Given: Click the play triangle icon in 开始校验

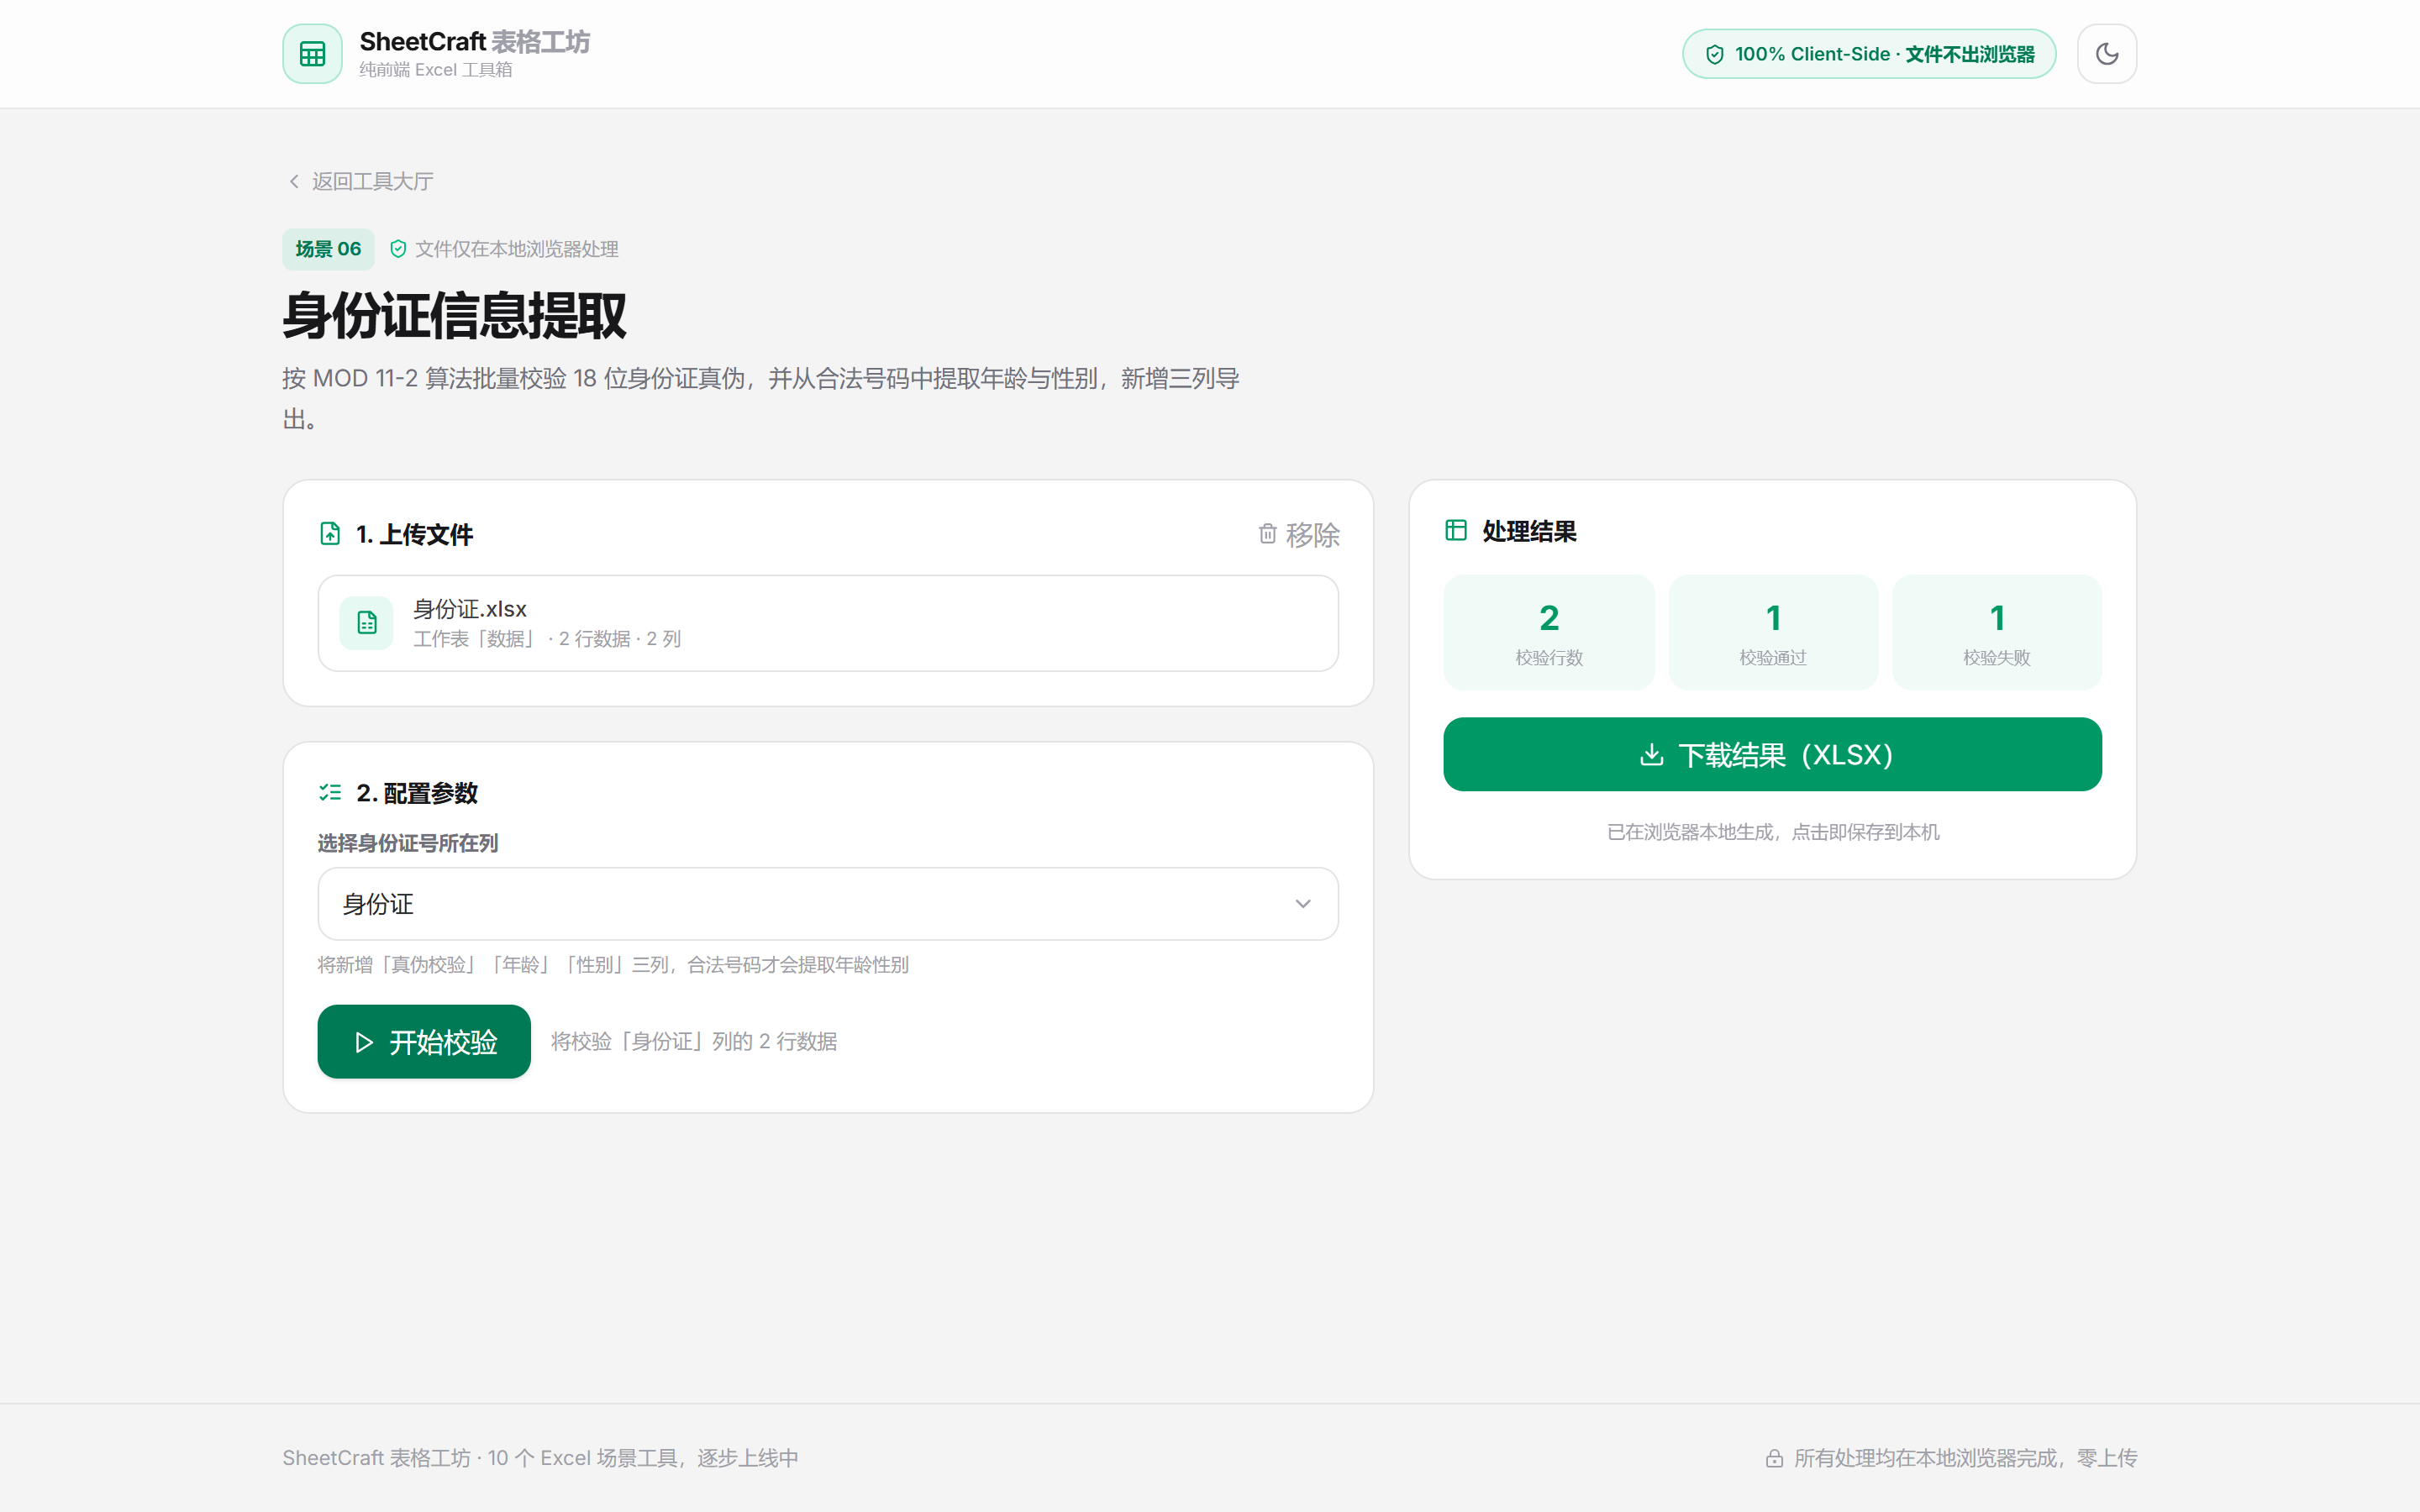Looking at the screenshot, I should click(364, 1043).
